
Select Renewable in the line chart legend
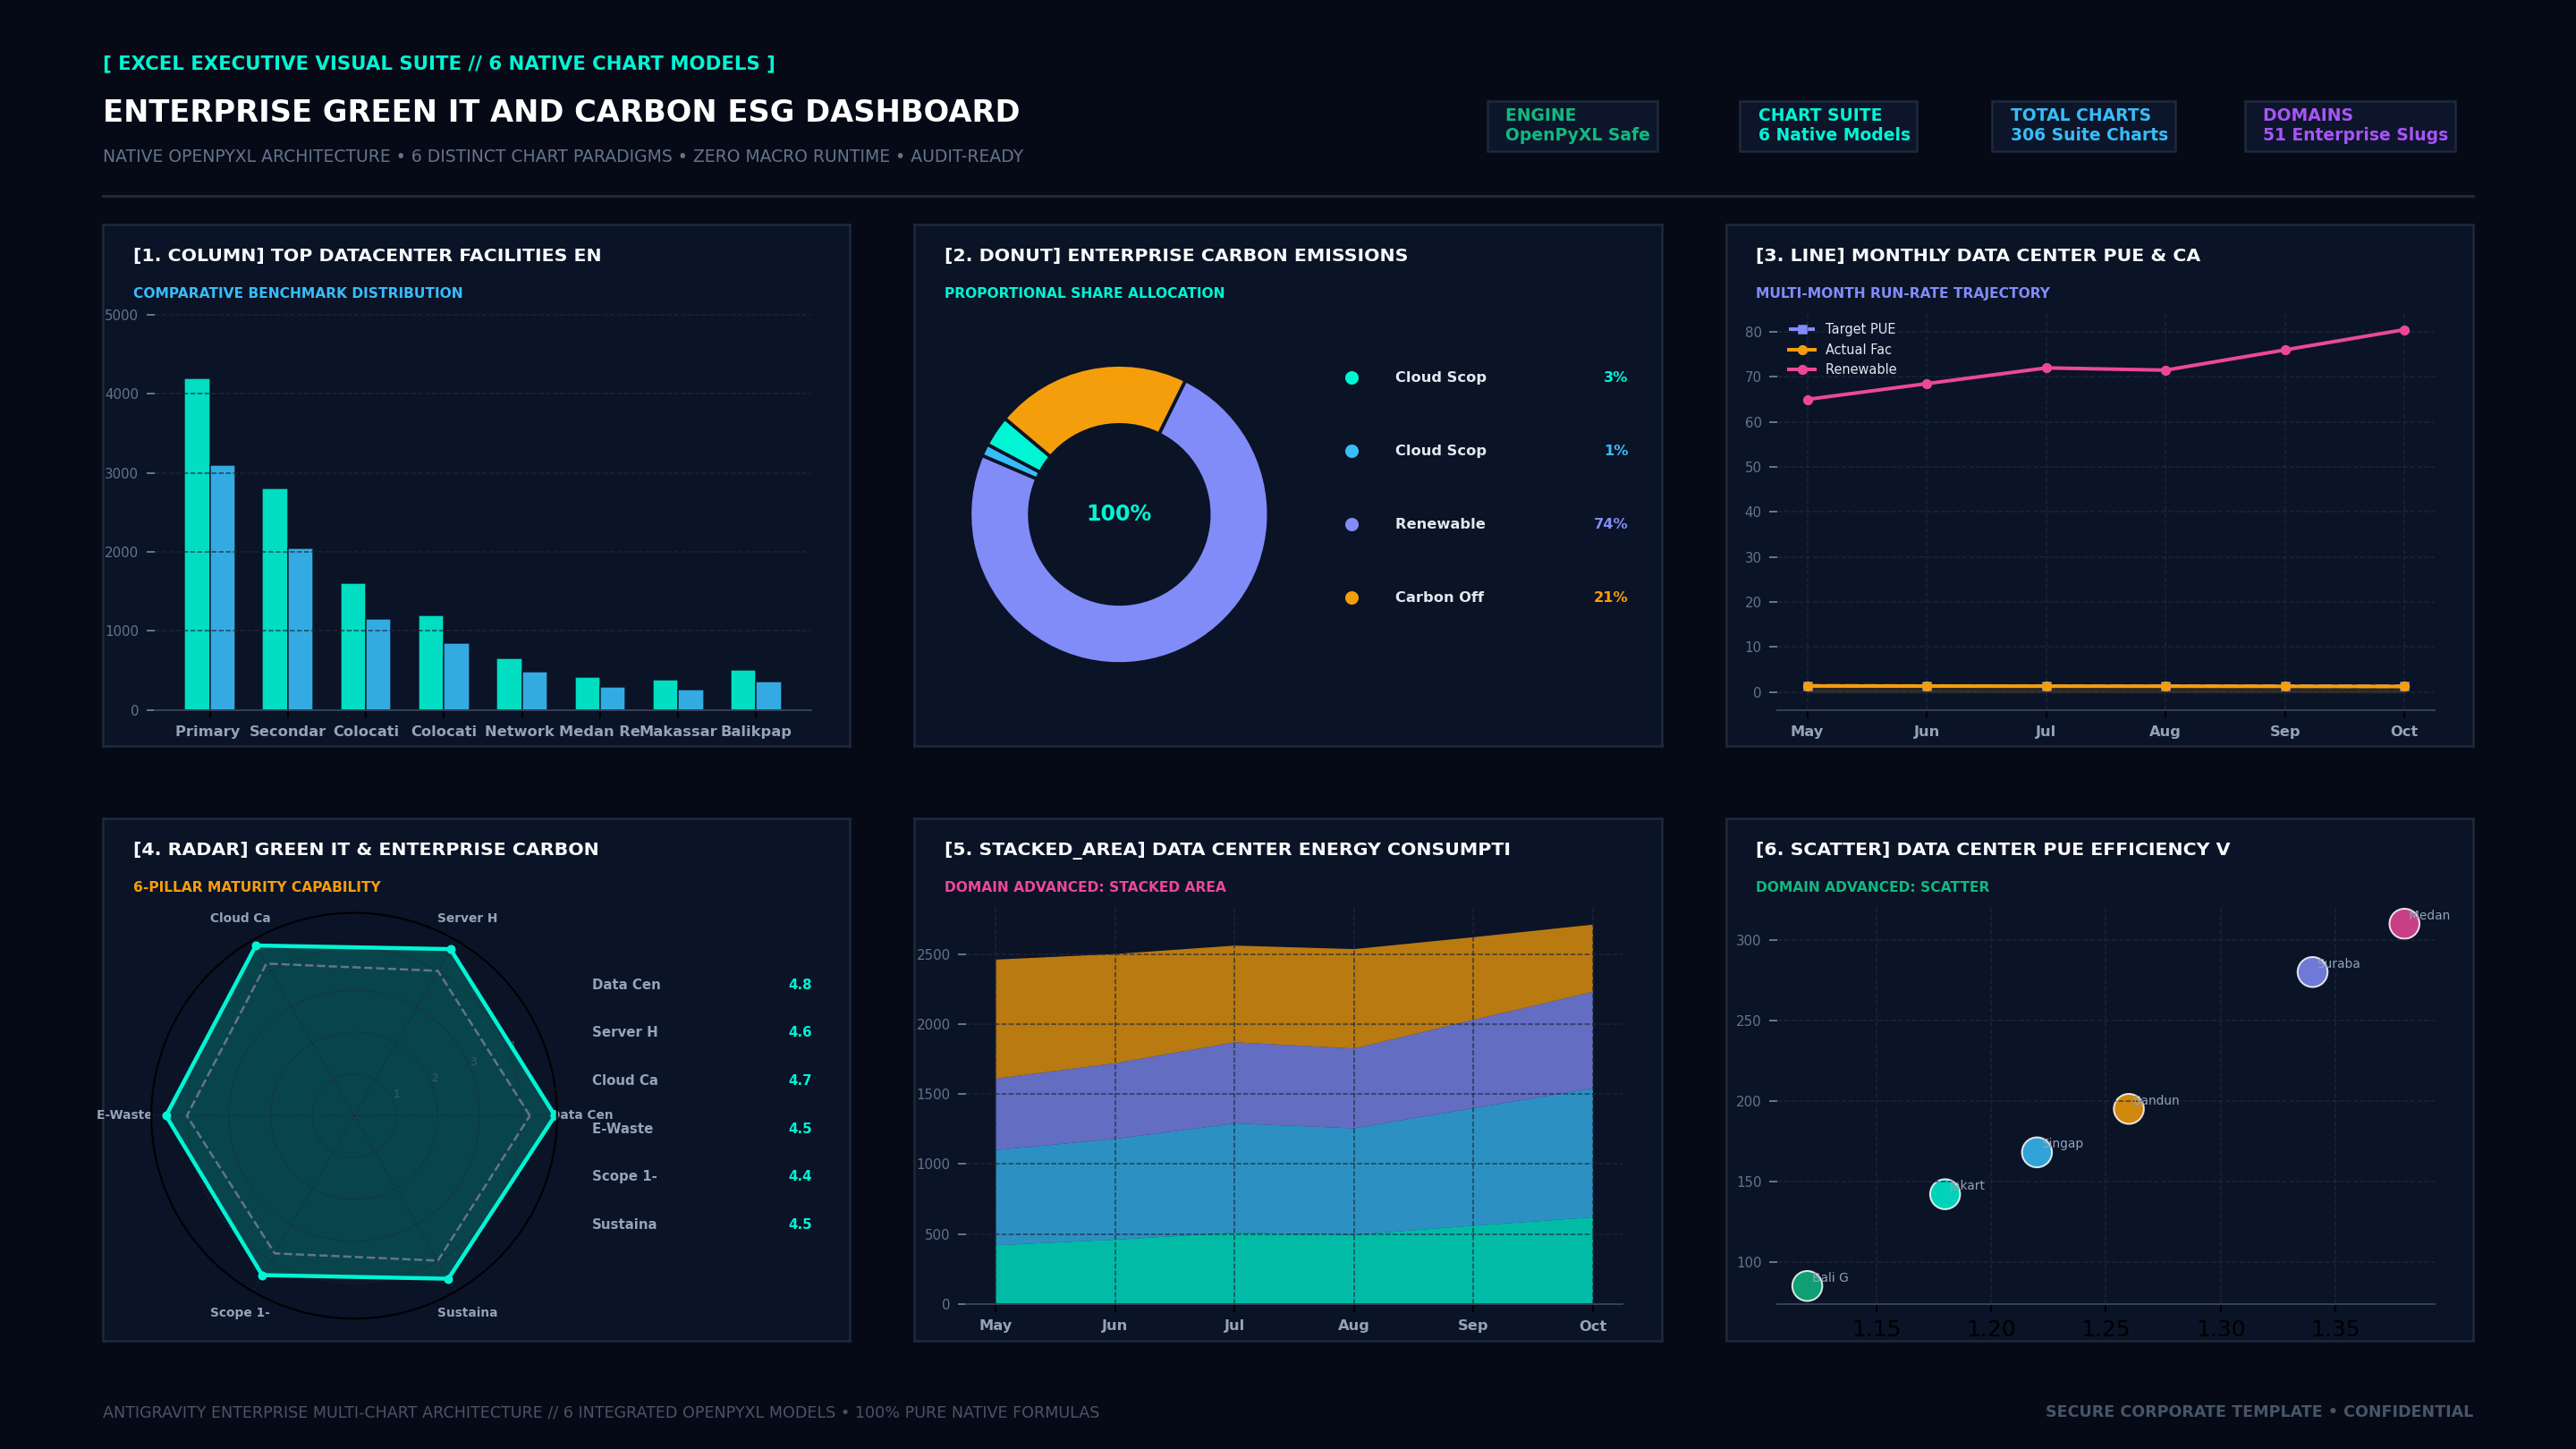1842,369
